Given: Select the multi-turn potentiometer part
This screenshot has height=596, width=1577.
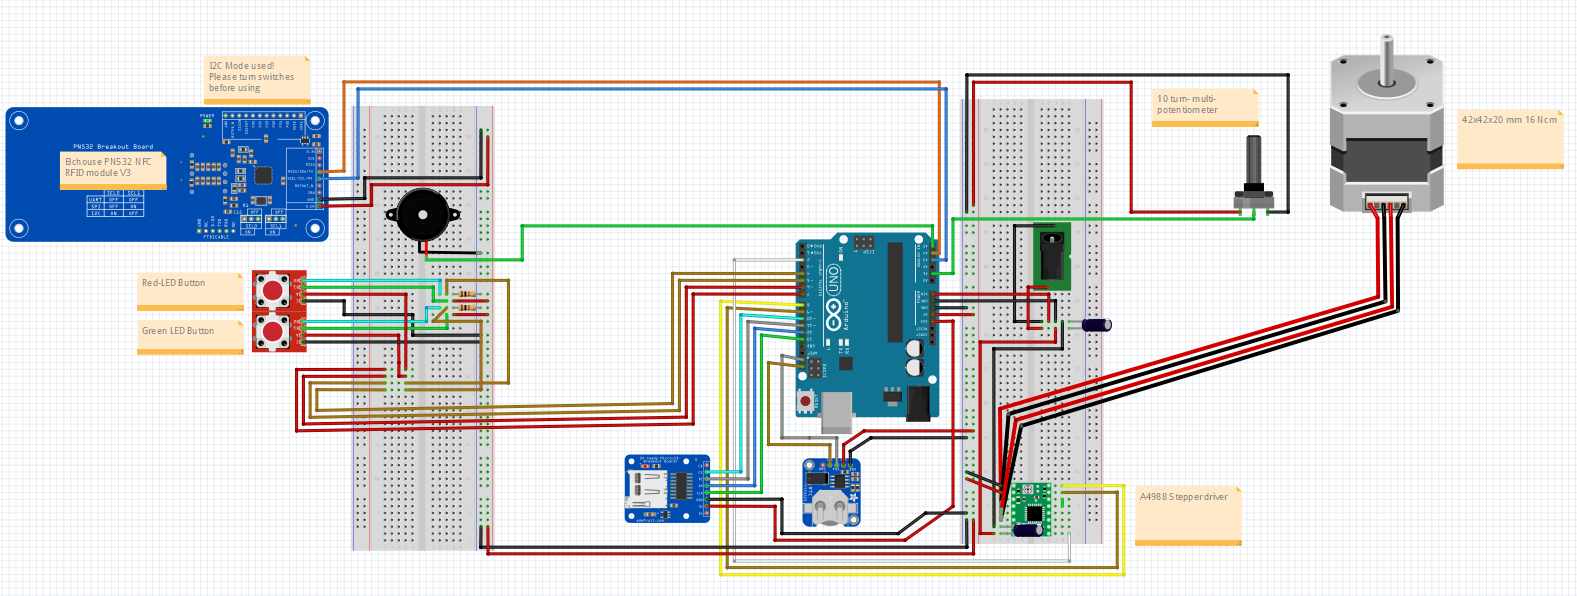Looking at the screenshot, I should pos(1252,177).
